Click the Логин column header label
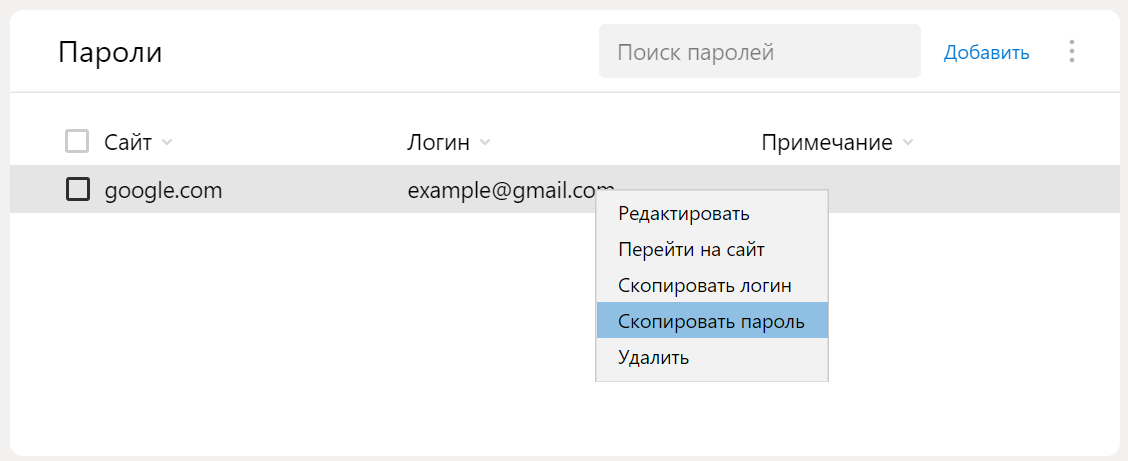Image resolution: width=1128 pixels, height=461 pixels. (x=438, y=143)
